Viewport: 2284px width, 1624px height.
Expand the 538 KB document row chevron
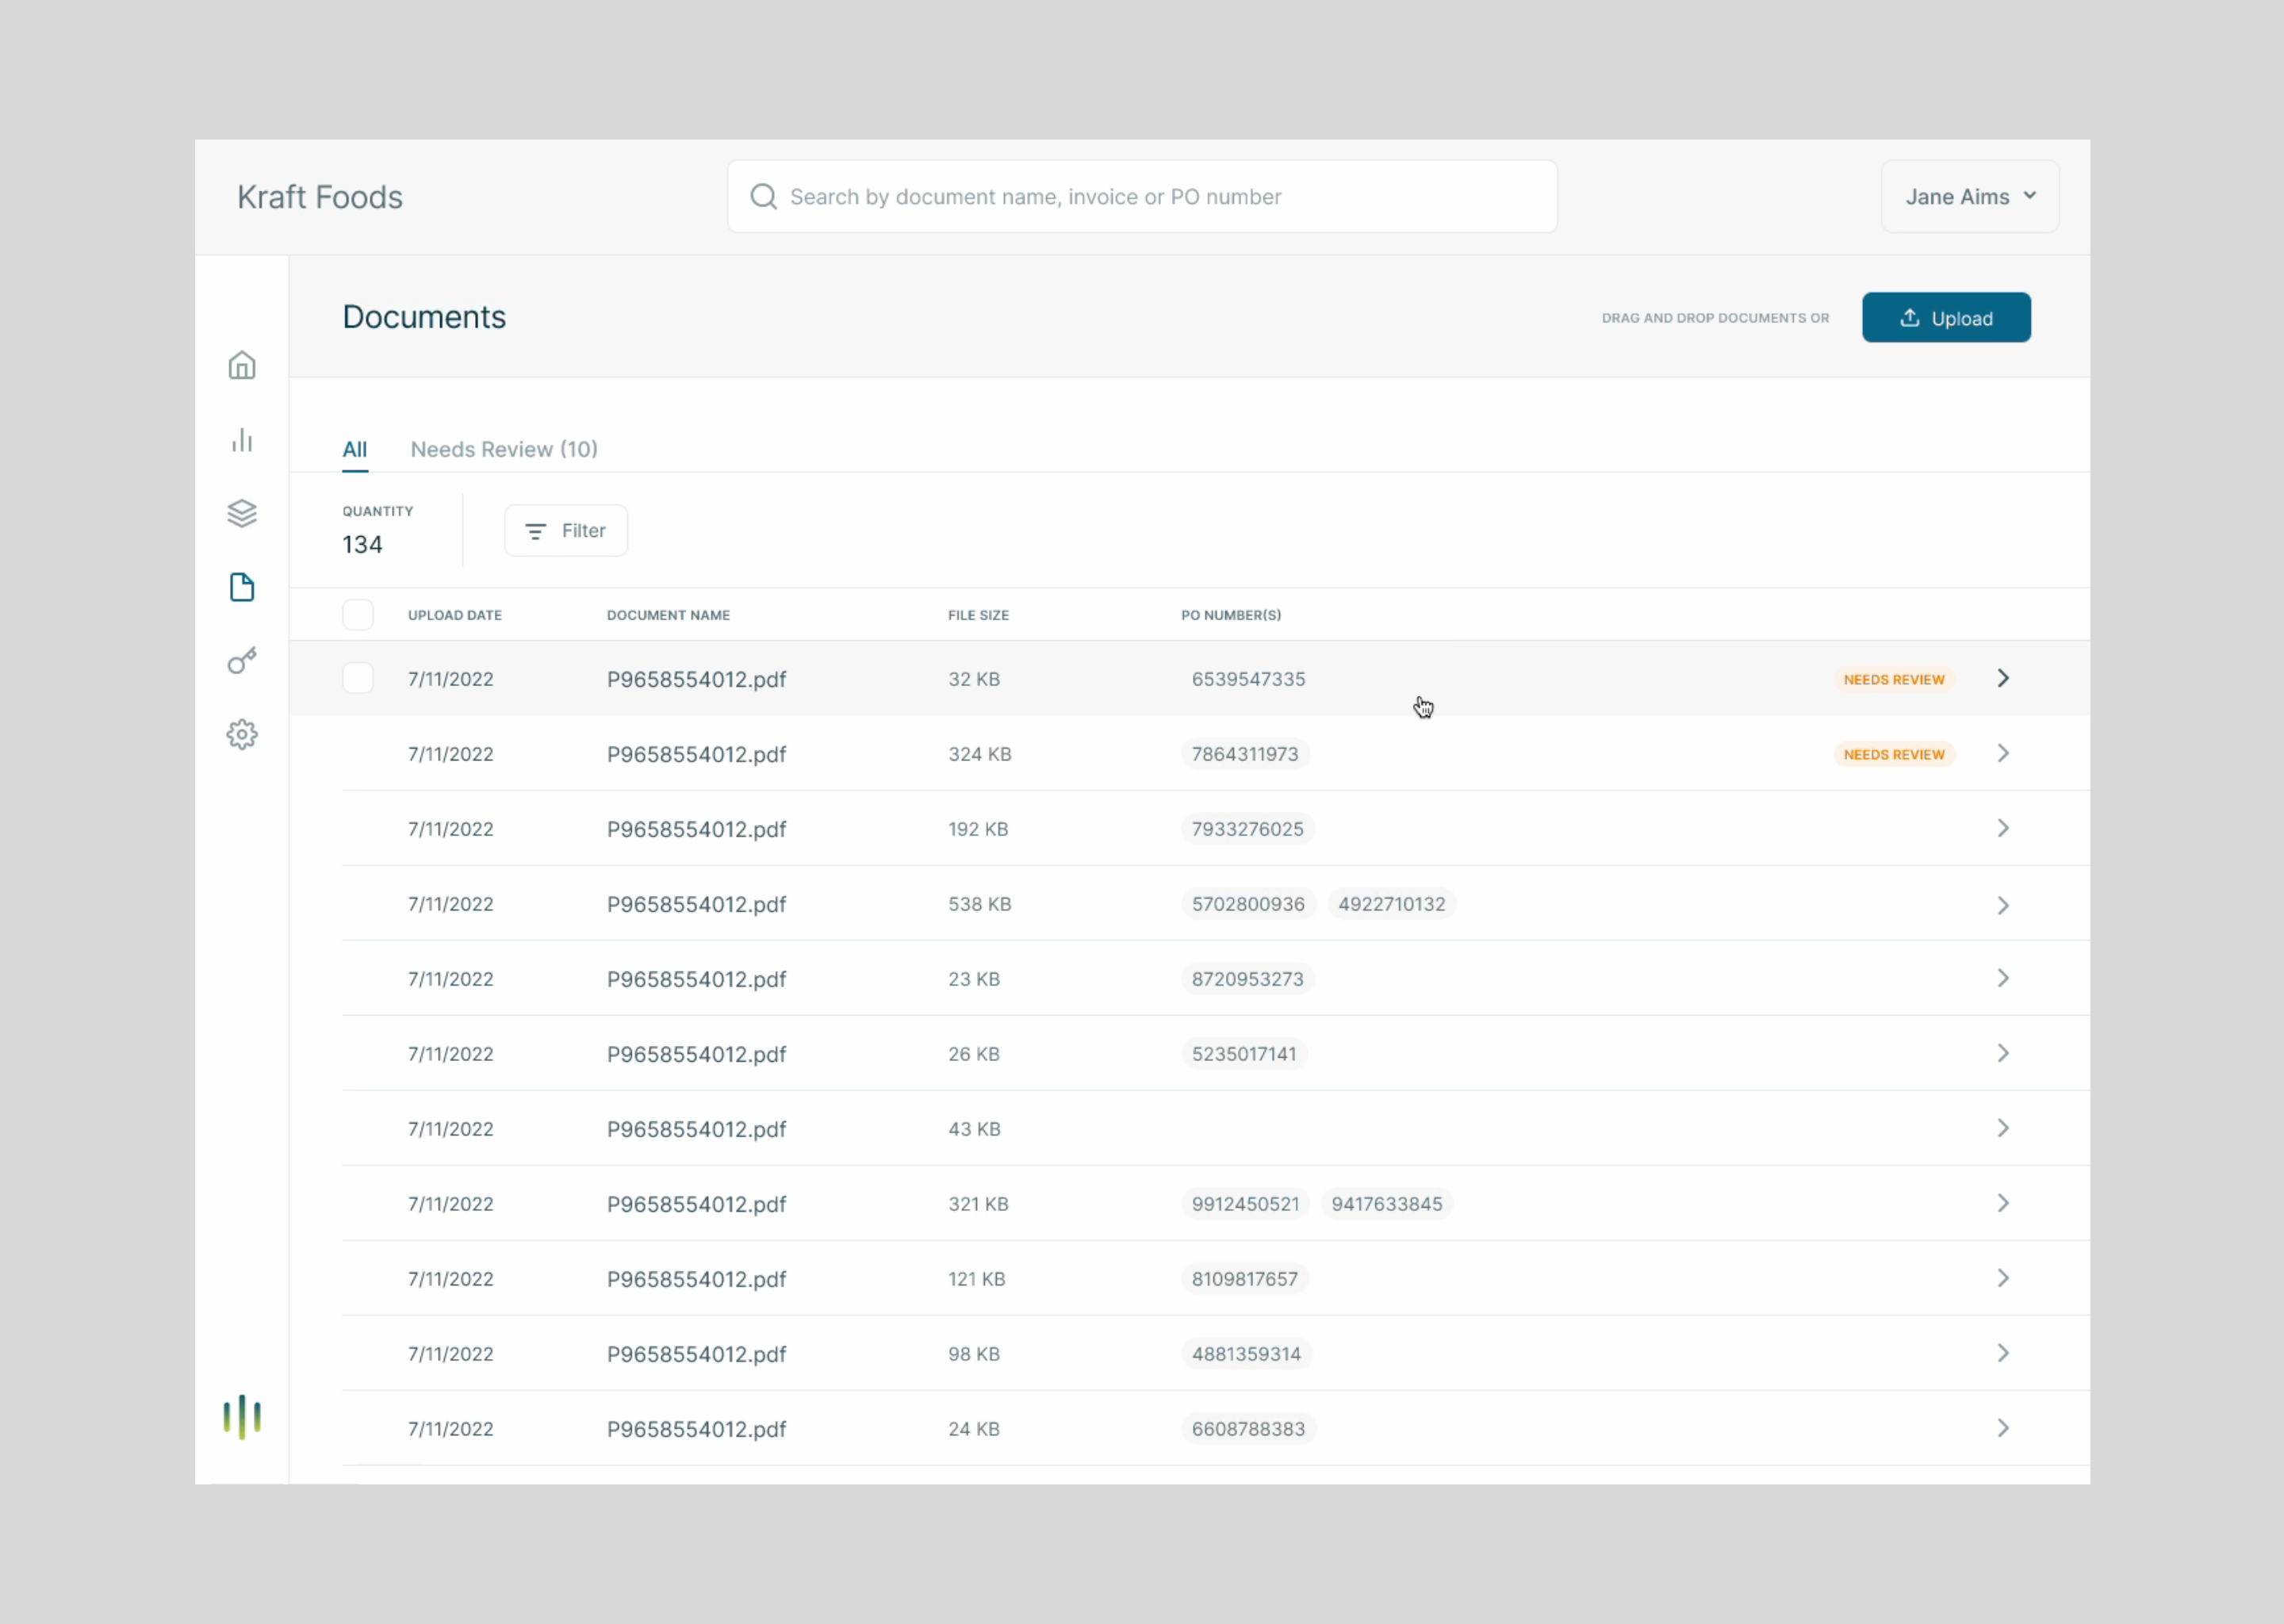(x=2003, y=905)
